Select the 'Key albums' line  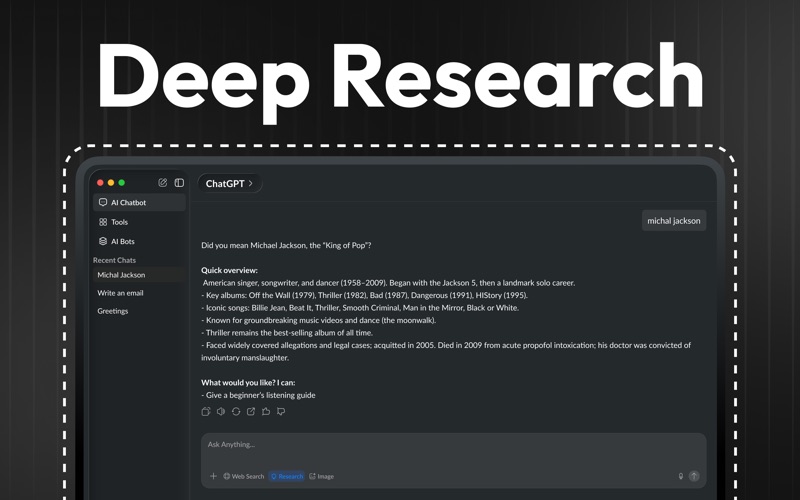(364, 295)
